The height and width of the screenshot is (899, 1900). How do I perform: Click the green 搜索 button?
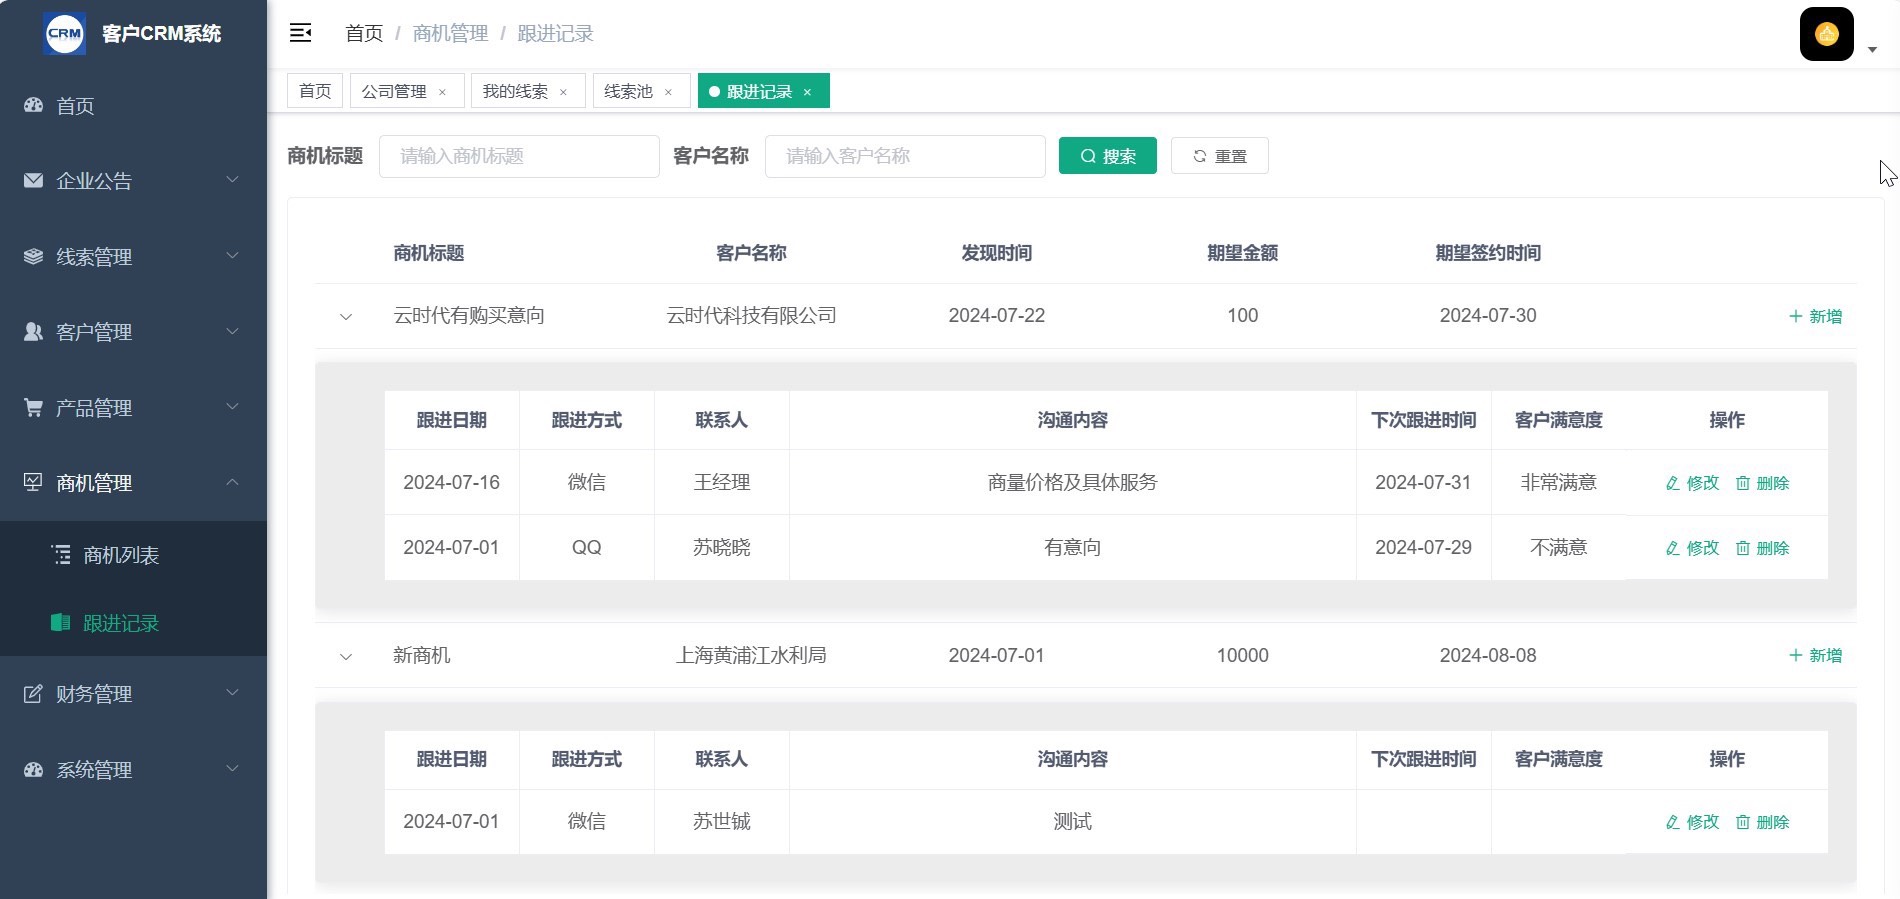coord(1107,156)
